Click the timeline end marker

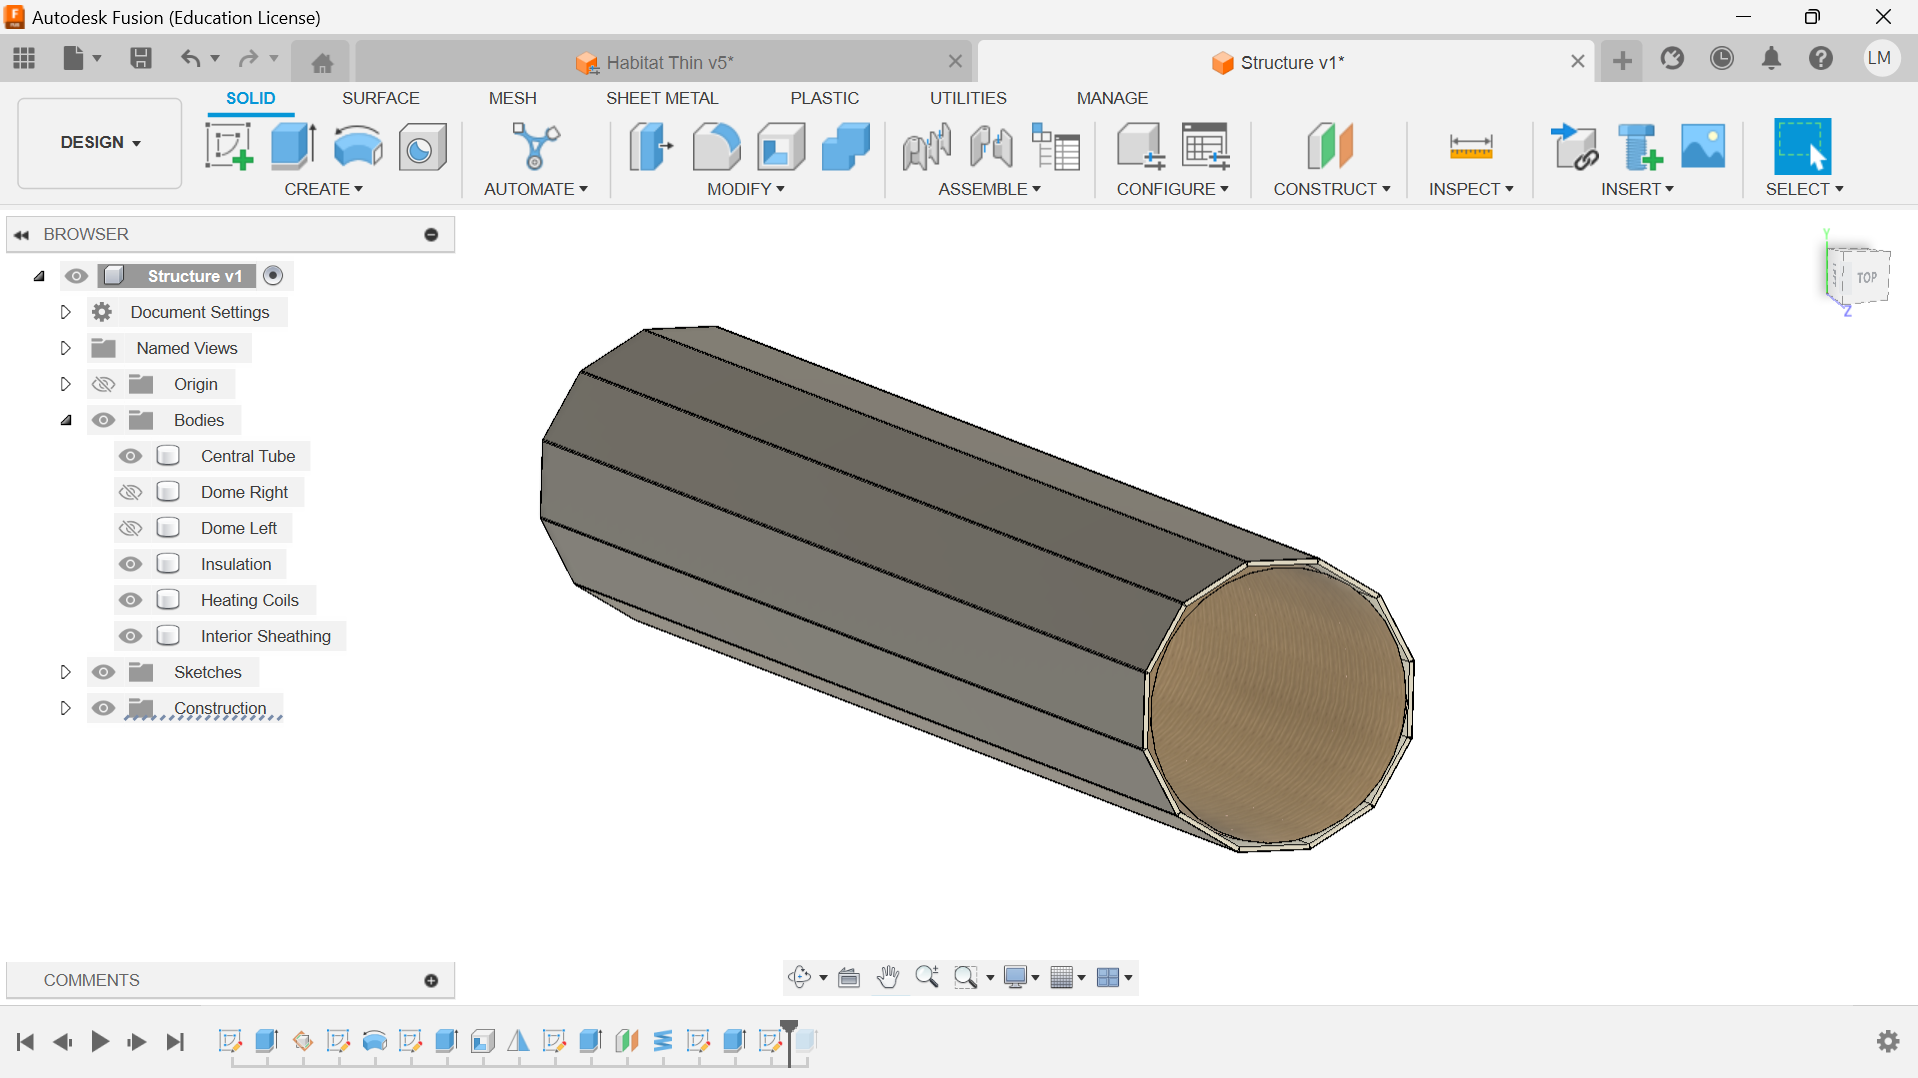(x=789, y=1041)
